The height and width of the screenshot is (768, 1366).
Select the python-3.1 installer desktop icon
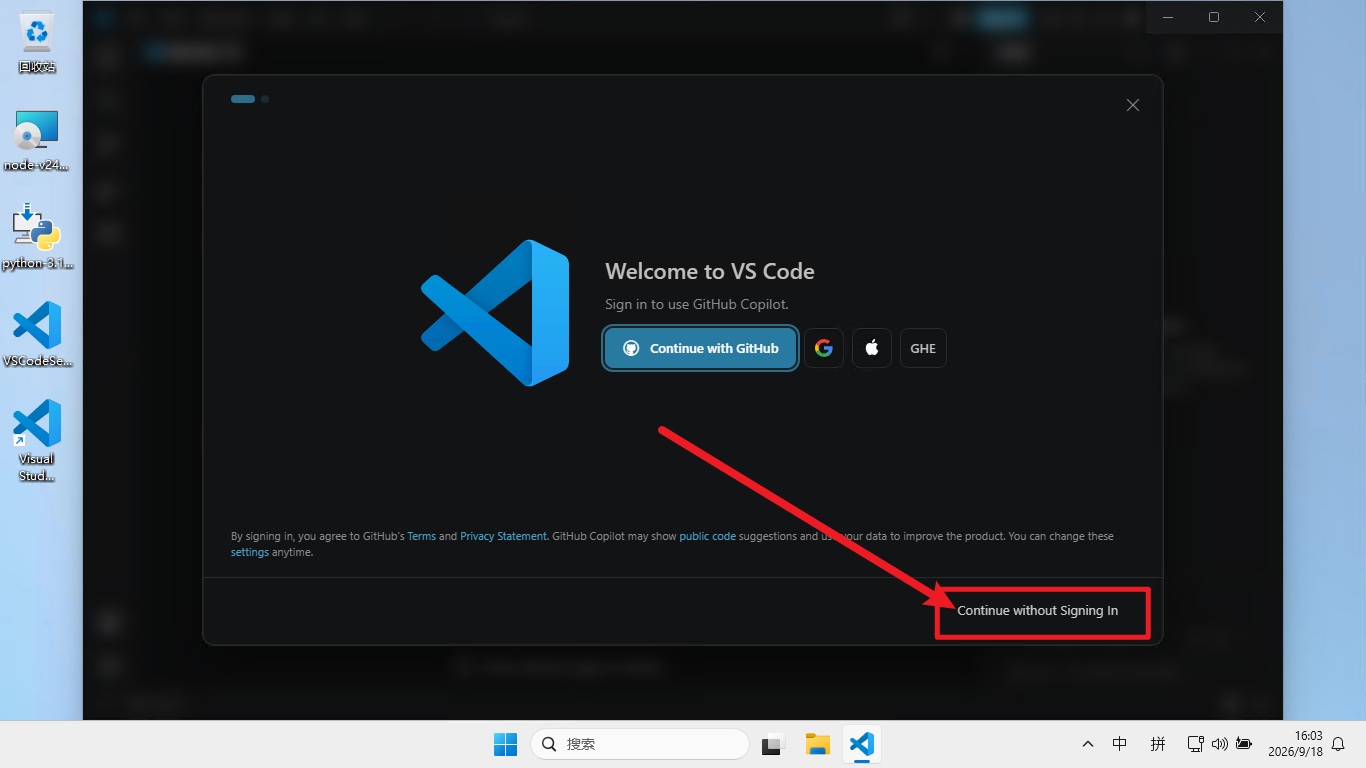tap(37, 237)
